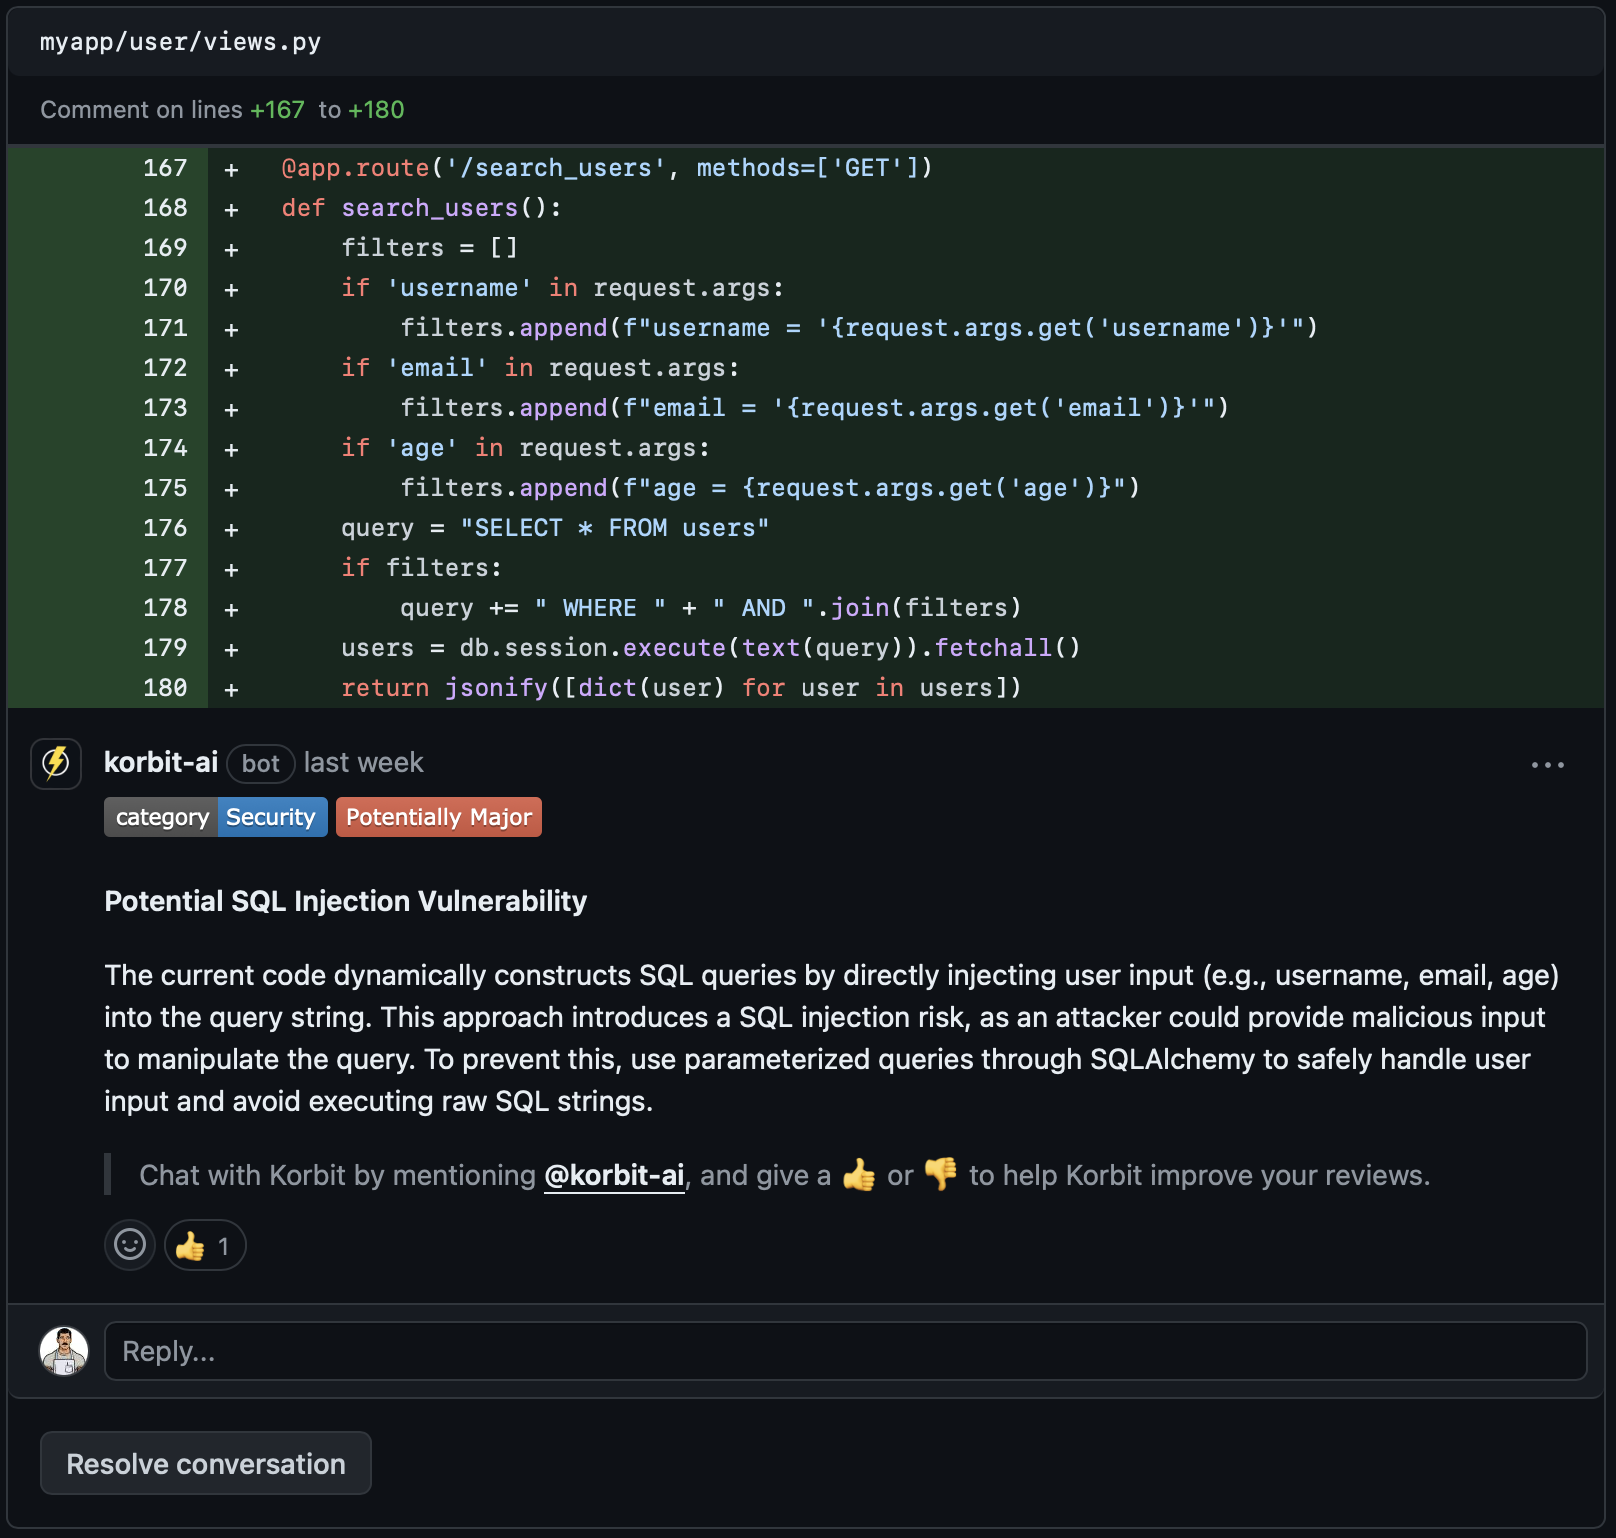This screenshot has height=1538, width=1616.
Task: Select line number 171
Action: click(x=165, y=328)
